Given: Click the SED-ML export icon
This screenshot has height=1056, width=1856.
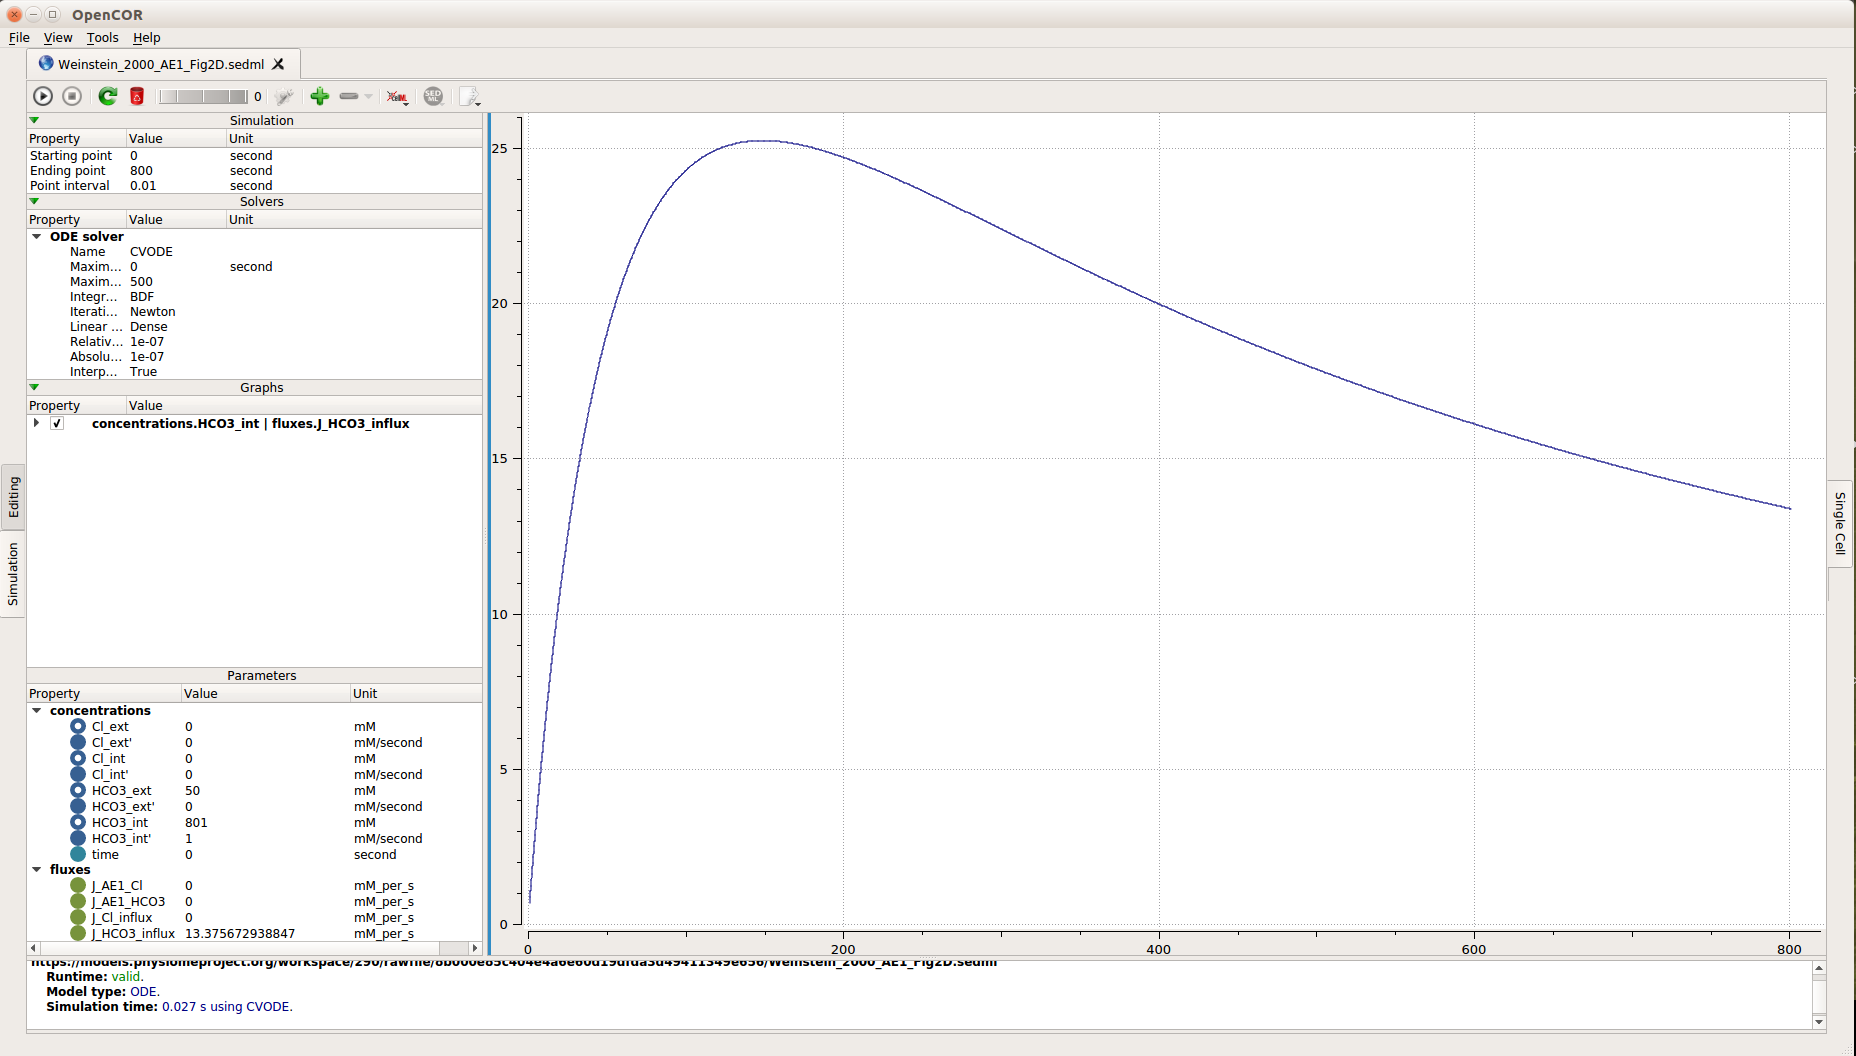Looking at the screenshot, I should pos(433,96).
